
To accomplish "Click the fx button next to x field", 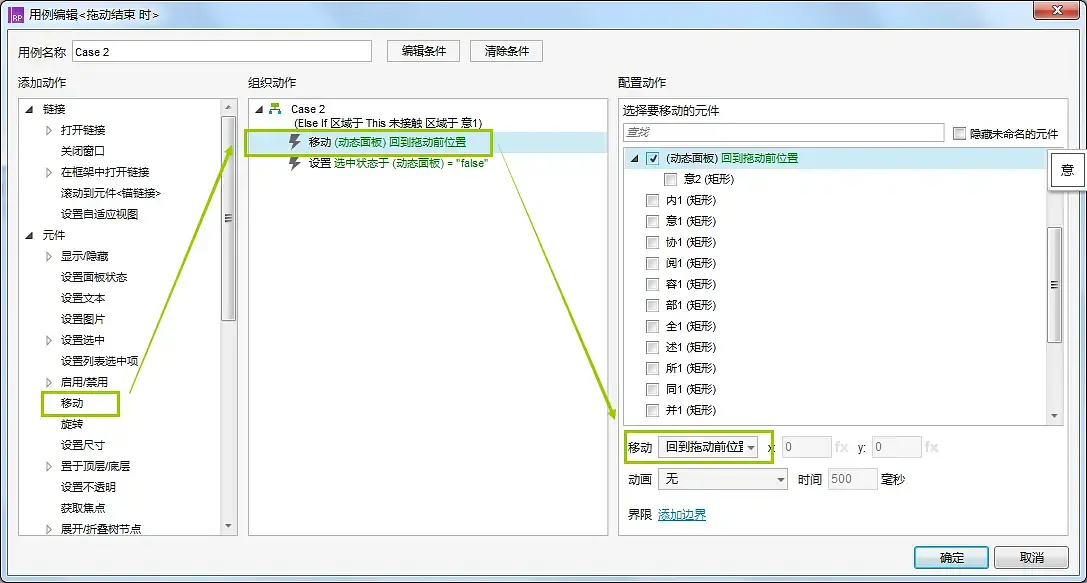I will (841, 447).
